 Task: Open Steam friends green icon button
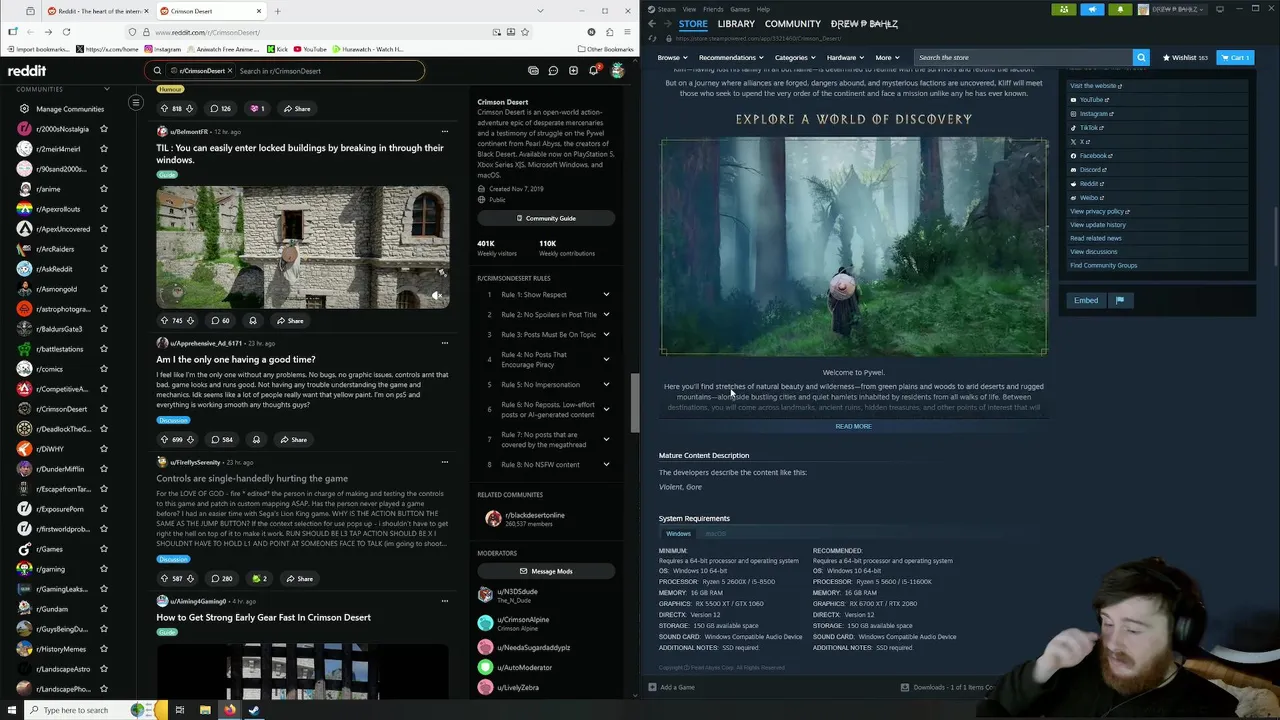click(x=1064, y=9)
